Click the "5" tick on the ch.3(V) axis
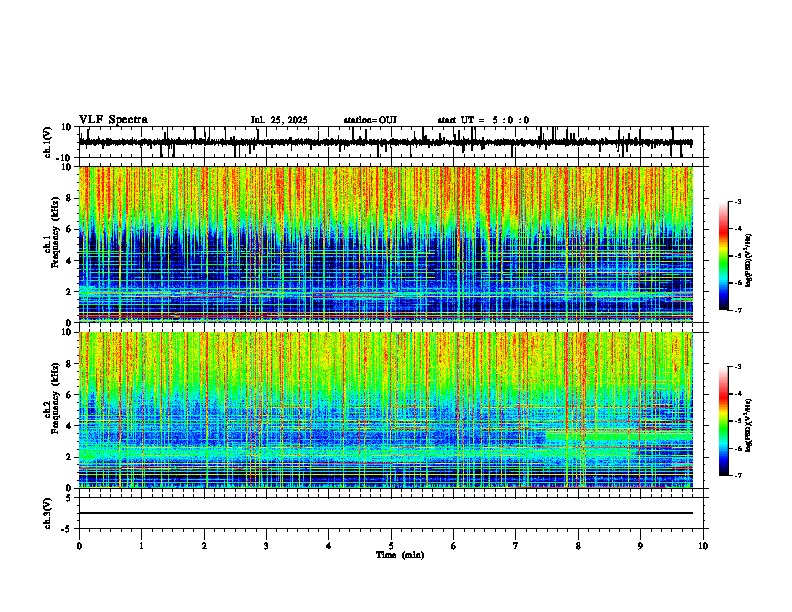Image resolution: width=792 pixels, height=612 pixels. coord(69,497)
